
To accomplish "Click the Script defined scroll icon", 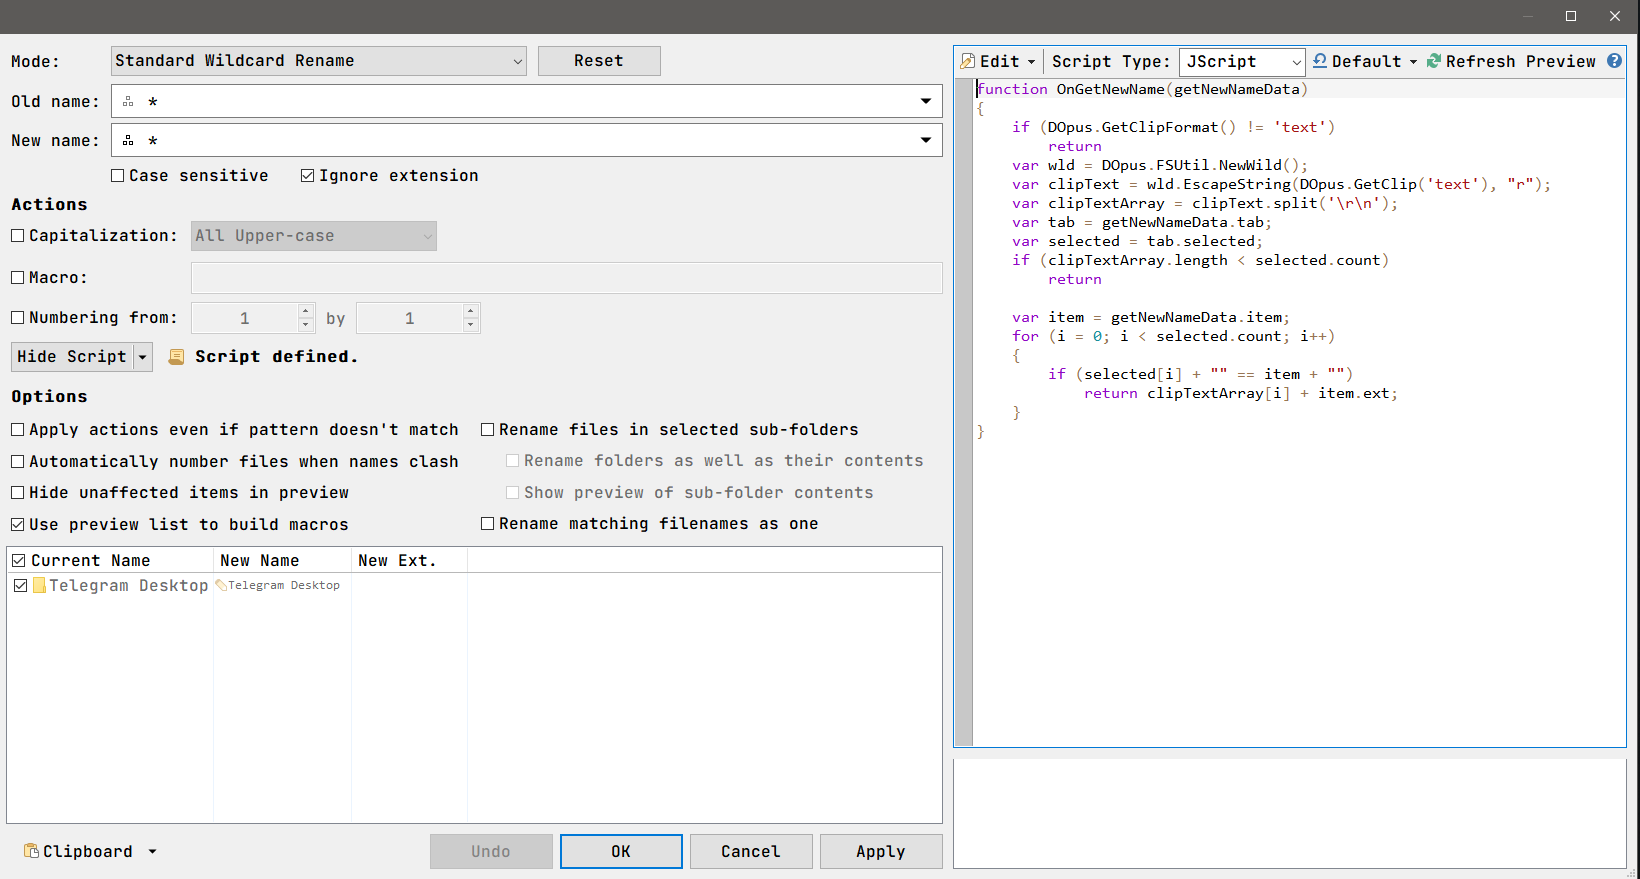I will tap(176, 357).
